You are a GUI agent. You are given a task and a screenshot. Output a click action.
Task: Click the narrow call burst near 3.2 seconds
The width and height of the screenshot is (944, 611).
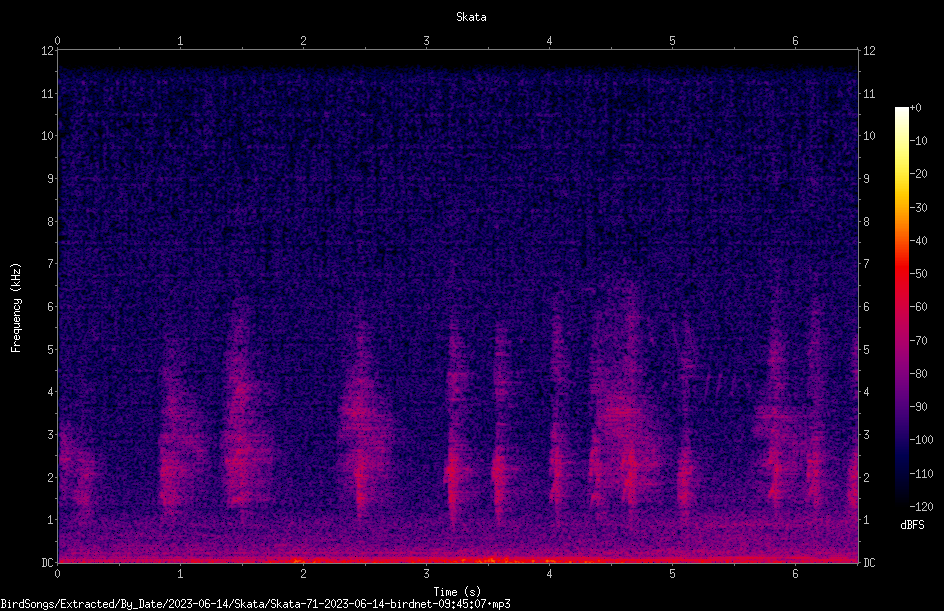pos(452,433)
